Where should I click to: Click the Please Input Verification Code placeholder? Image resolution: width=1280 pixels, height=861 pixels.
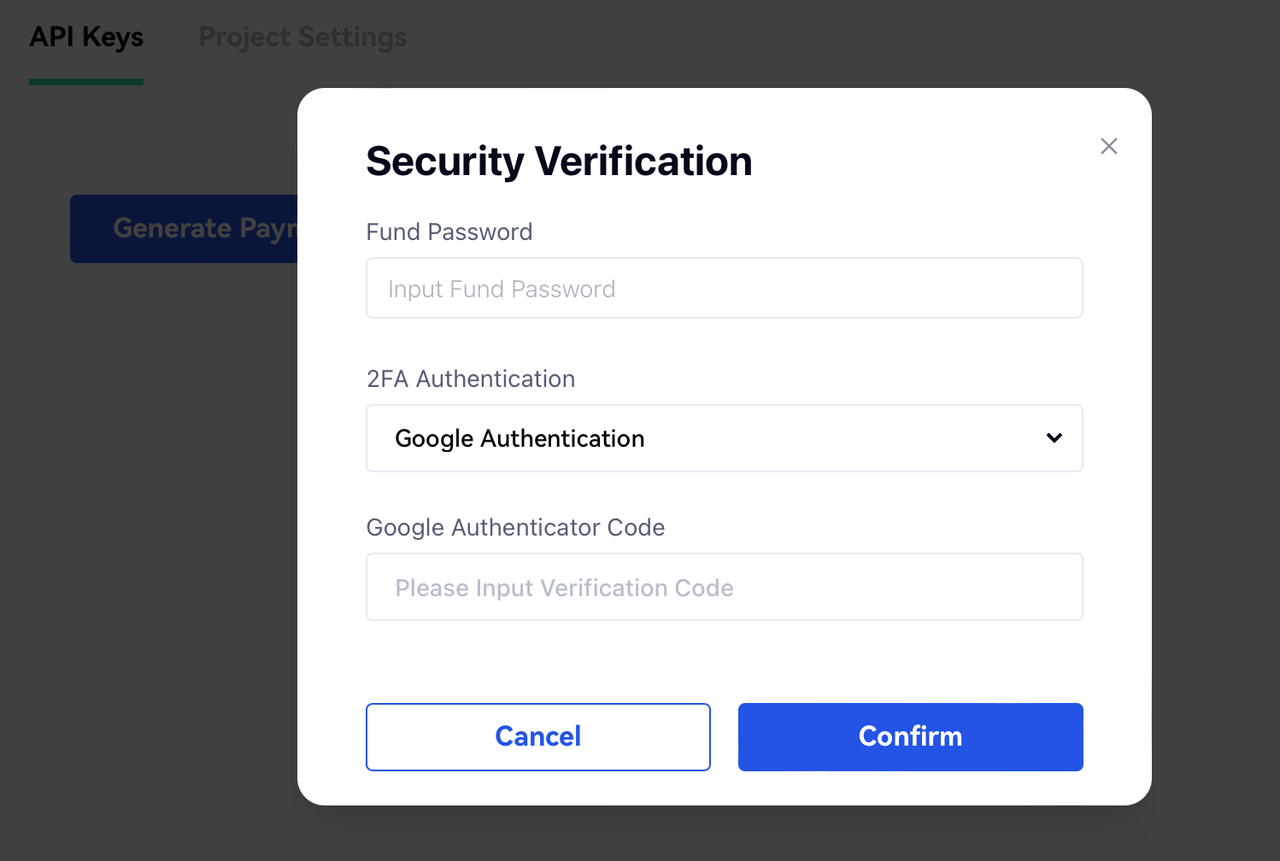[564, 588]
